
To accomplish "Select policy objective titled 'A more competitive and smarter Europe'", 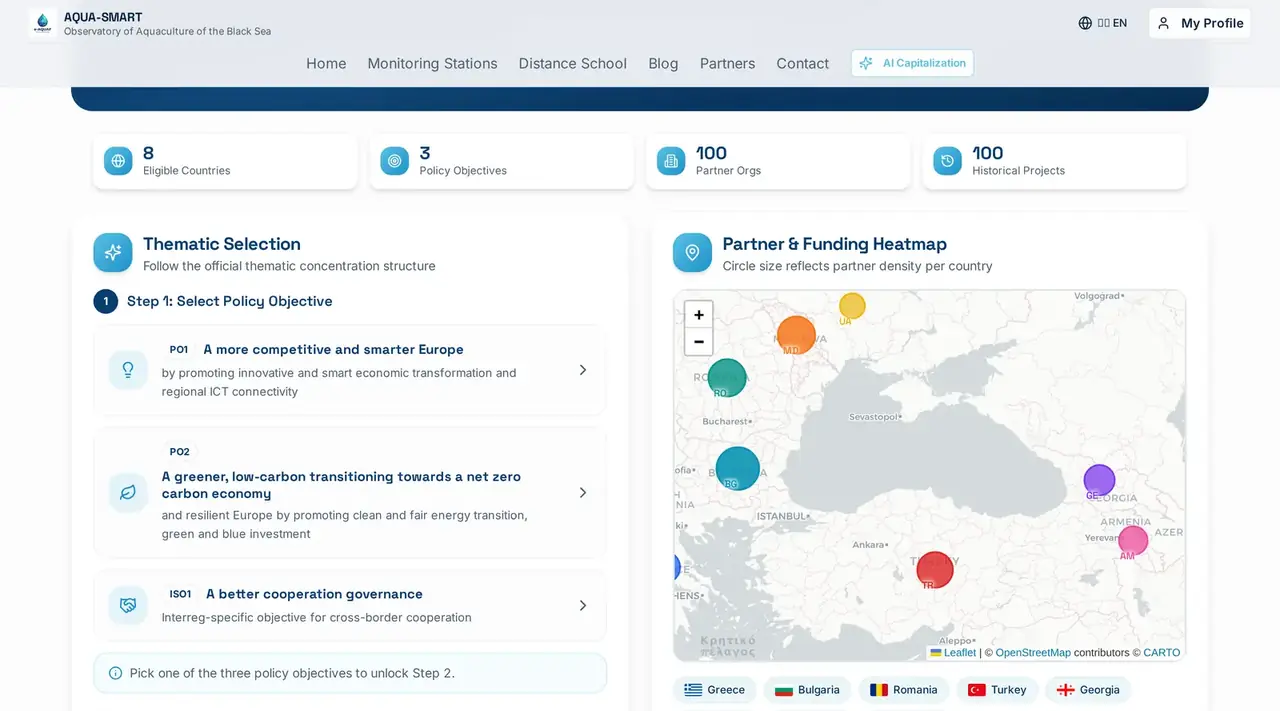I will tap(350, 370).
